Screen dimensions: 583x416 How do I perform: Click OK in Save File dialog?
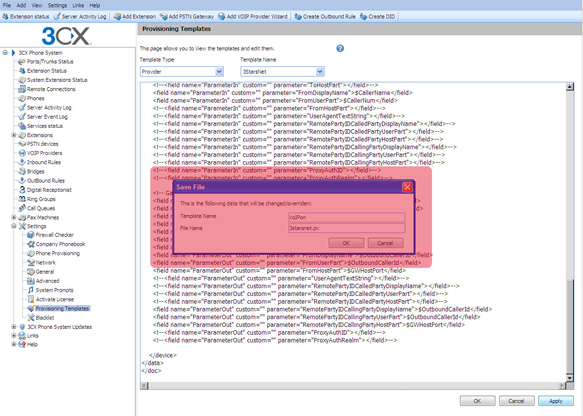point(346,243)
